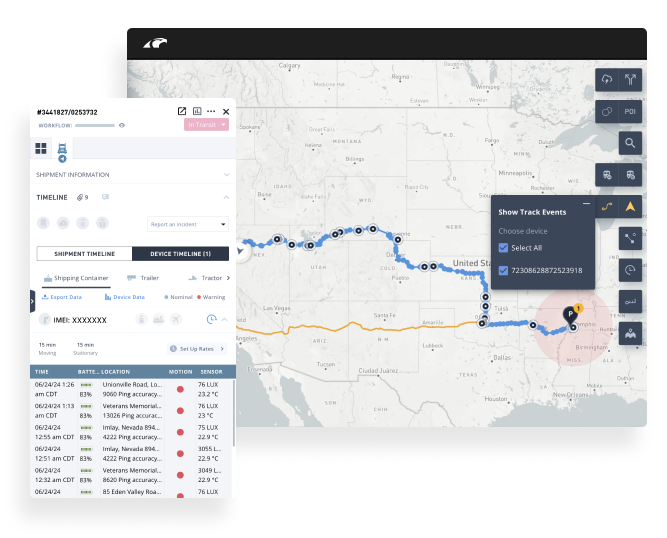Select the 12:55 am CDT Imlay row
This screenshot has width=667, height=538.
131,432
